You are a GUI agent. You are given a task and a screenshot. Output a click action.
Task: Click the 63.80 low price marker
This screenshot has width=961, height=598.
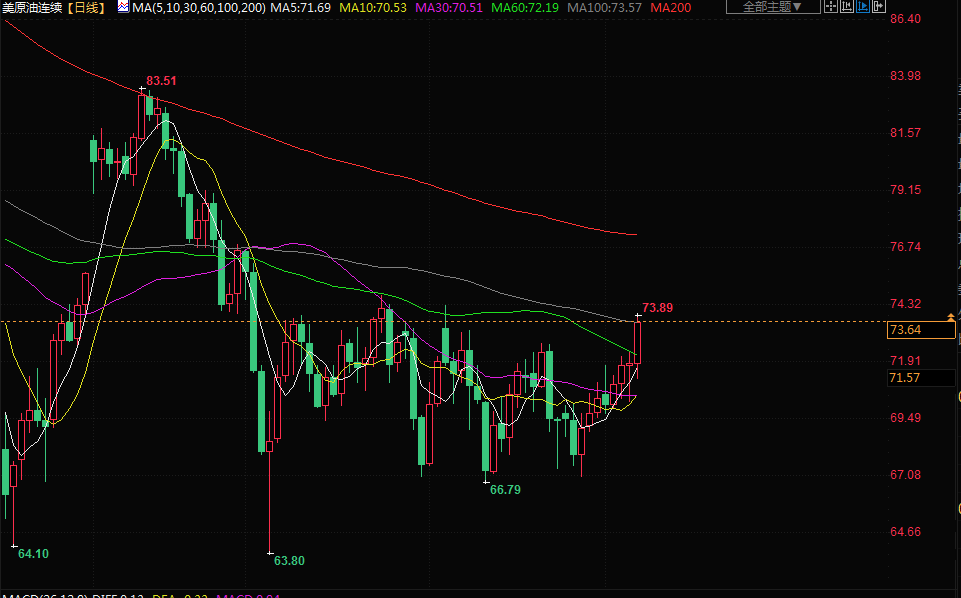[289, 561]
